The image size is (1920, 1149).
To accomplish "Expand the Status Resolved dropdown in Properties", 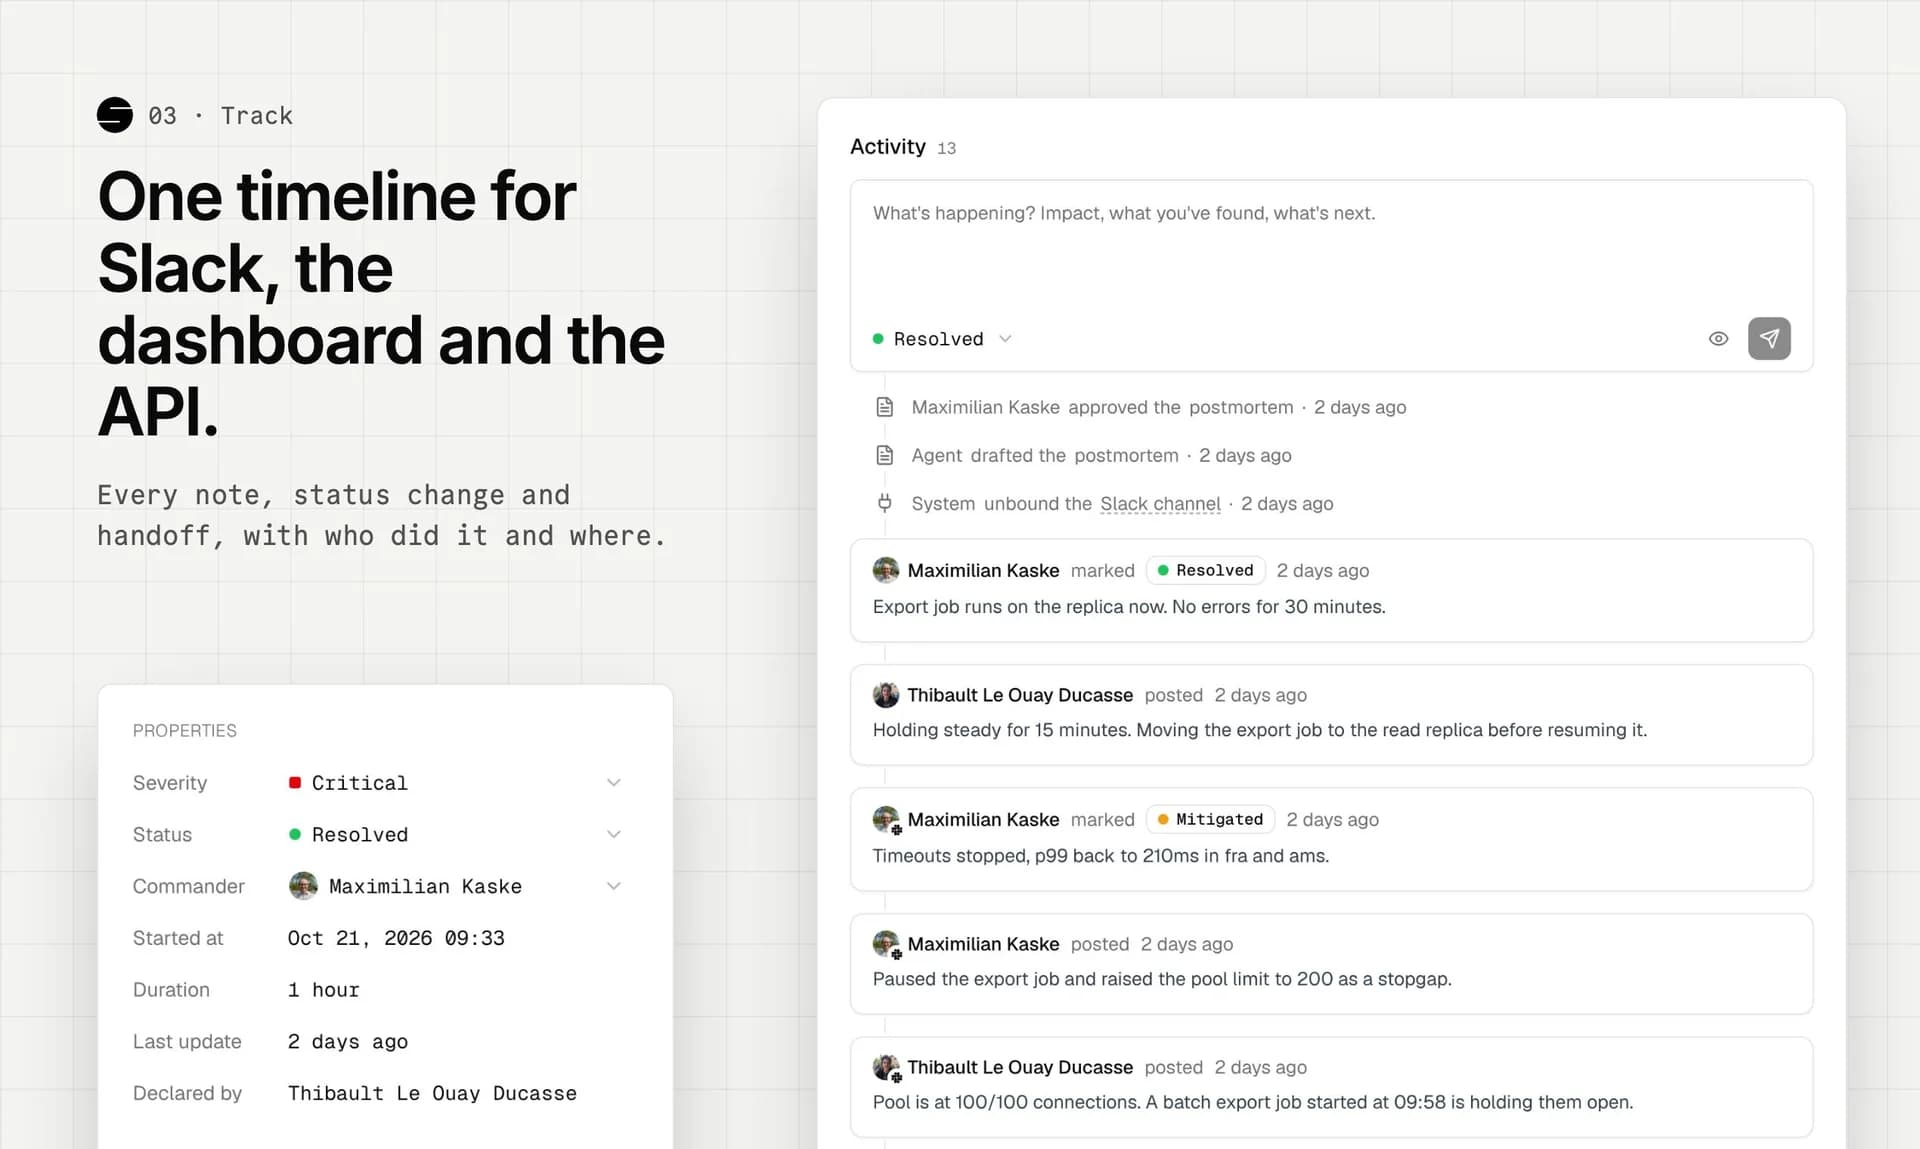I will [x=614, y=835].
